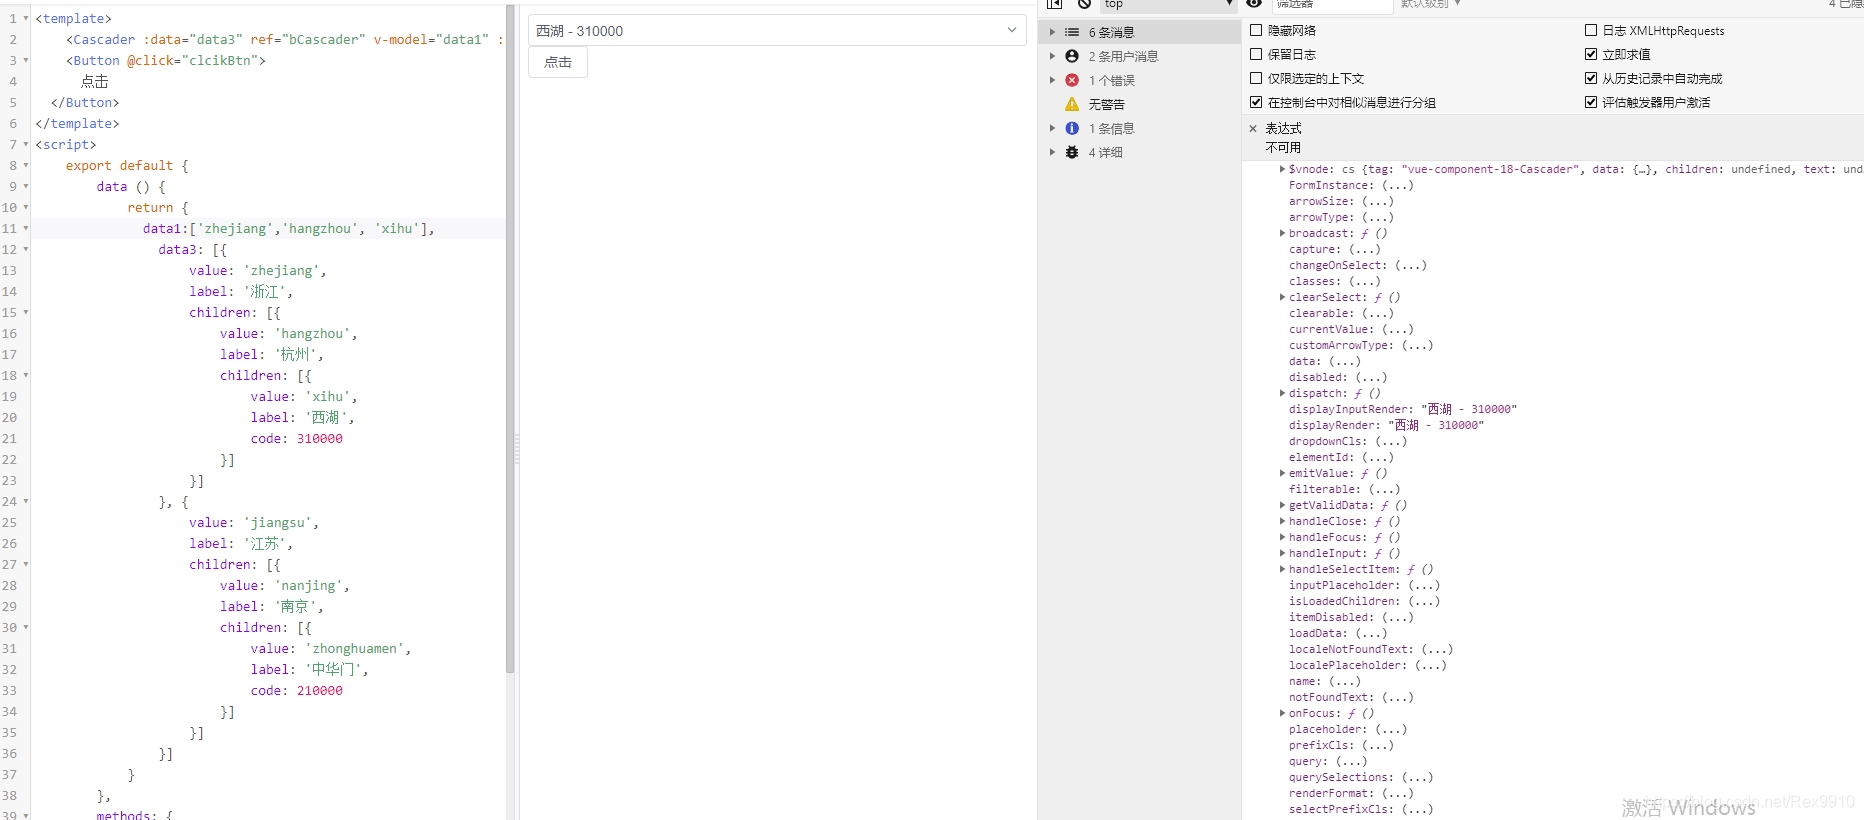1864x820 pixels.
Task: Expand the emitValue function property
Action: [x=1282, y=473]
